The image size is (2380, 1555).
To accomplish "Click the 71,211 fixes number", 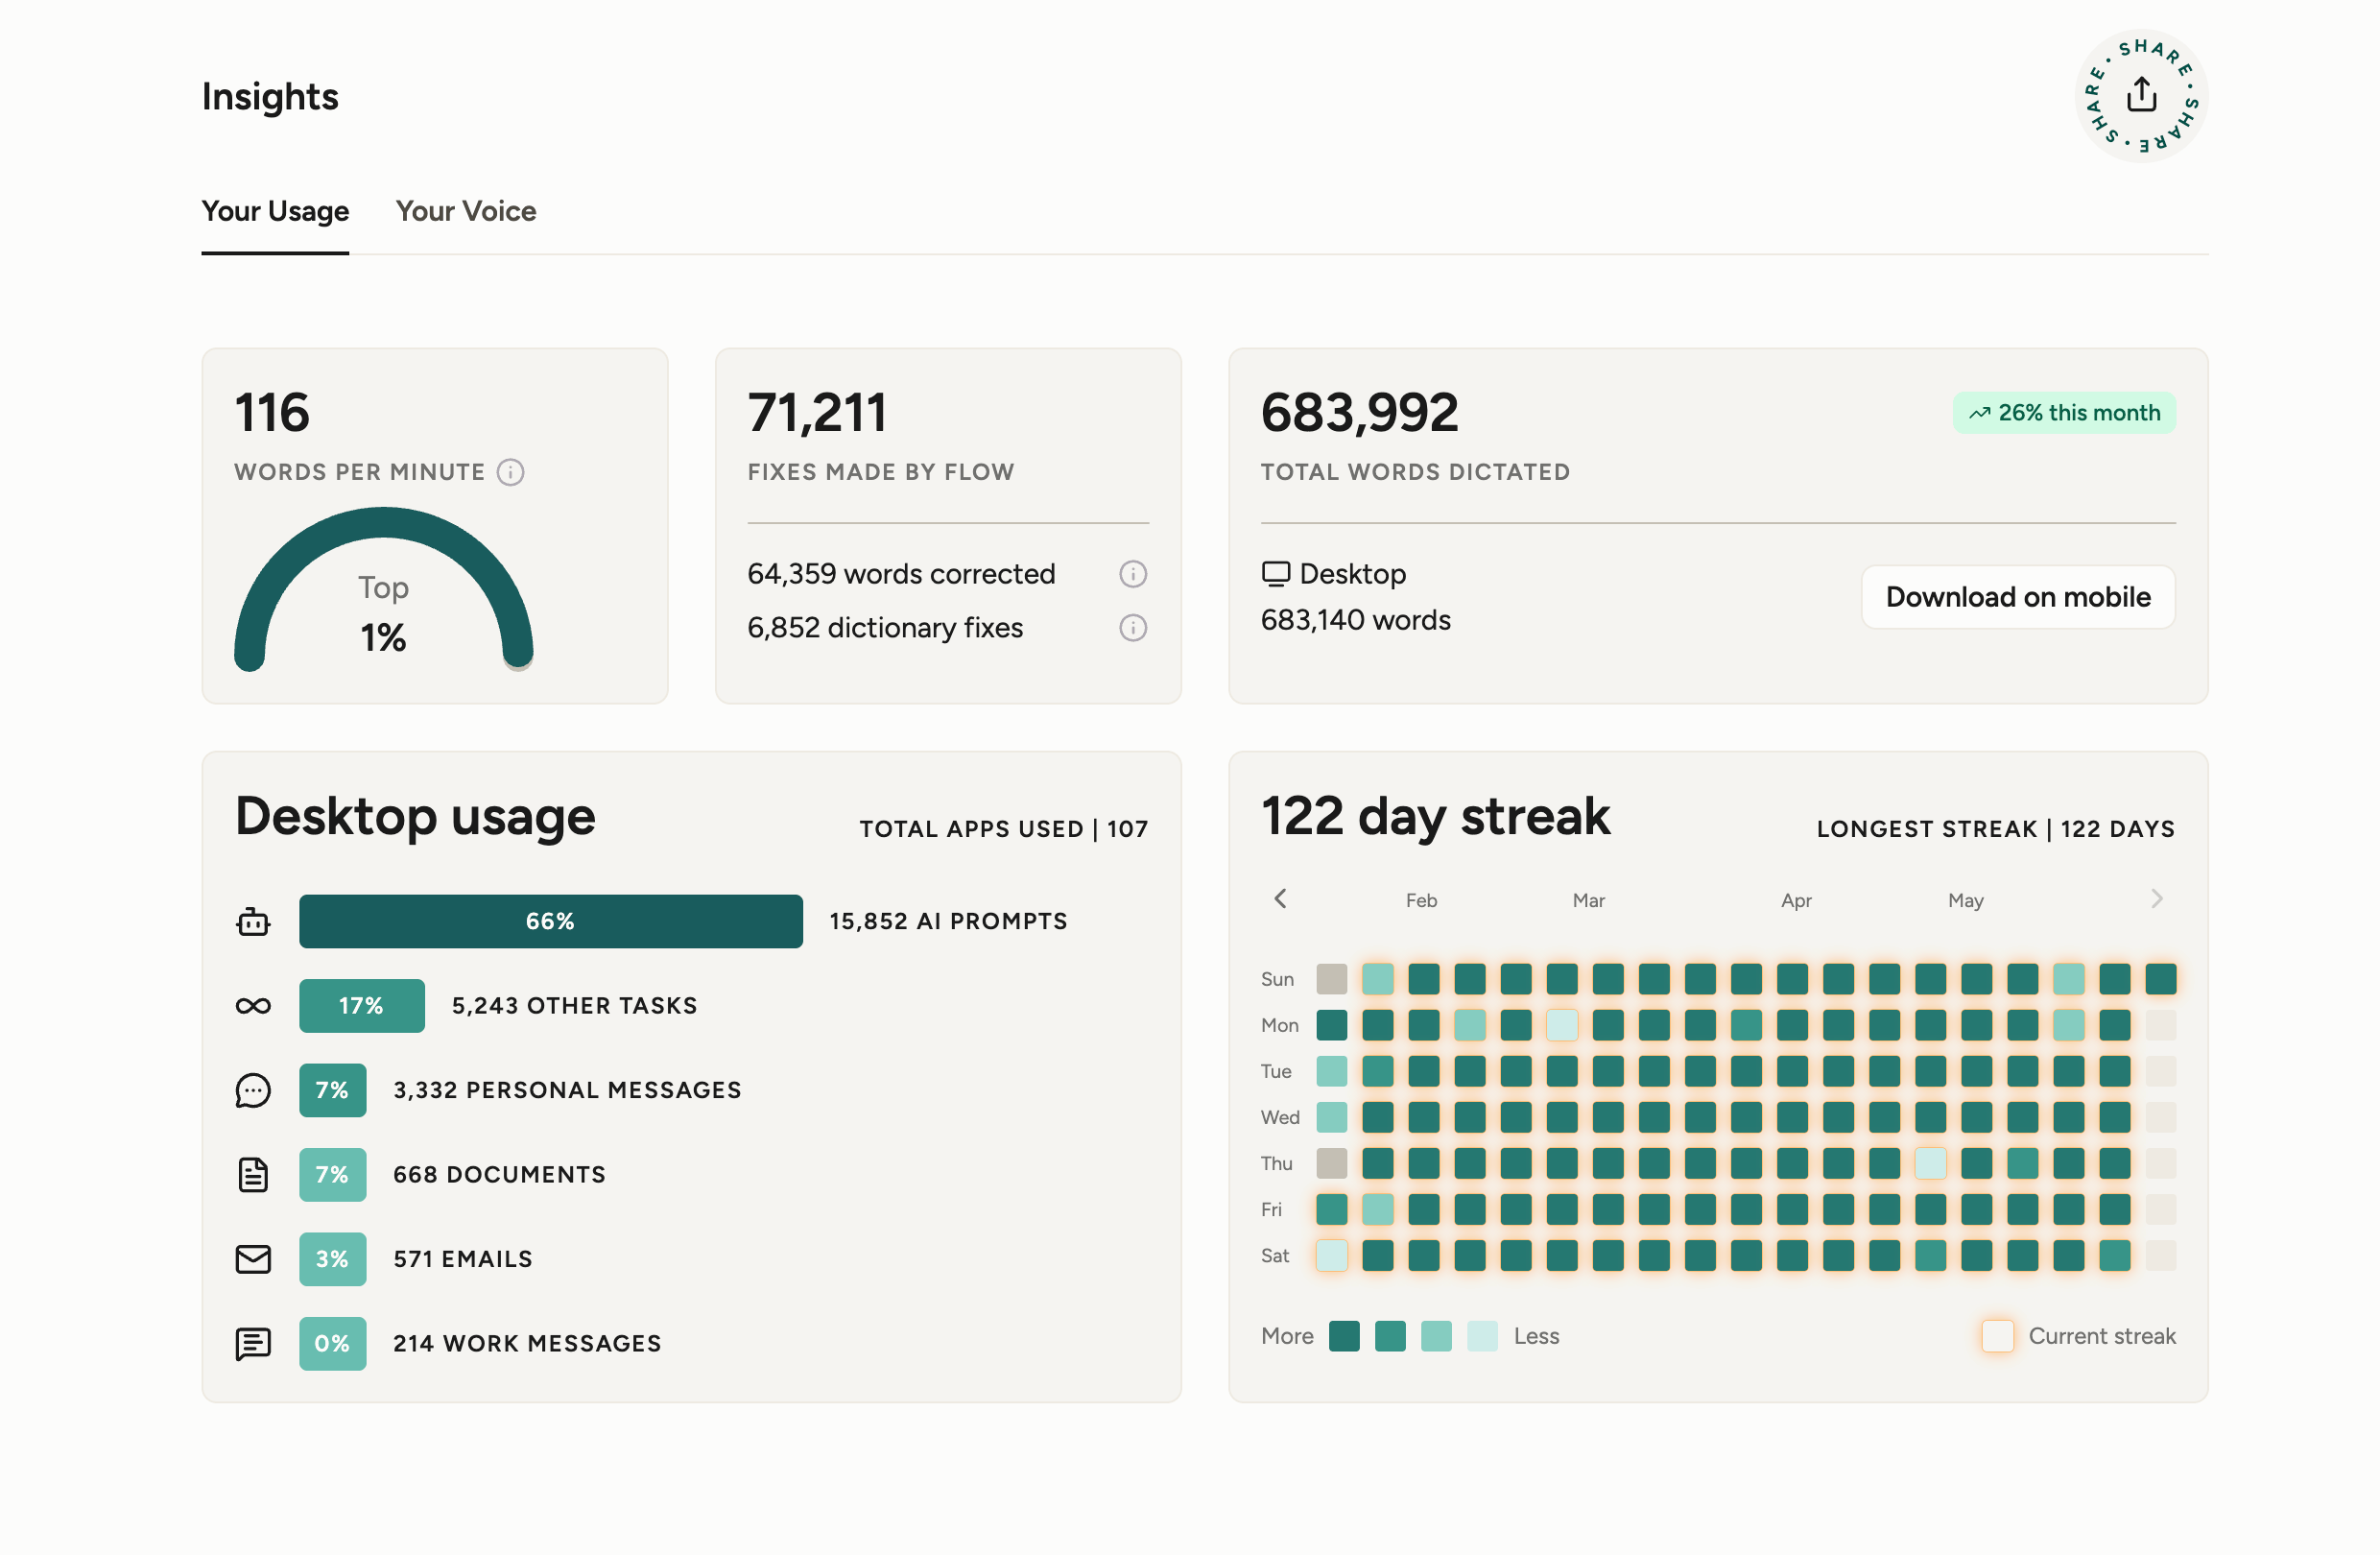I will (817, 413).
